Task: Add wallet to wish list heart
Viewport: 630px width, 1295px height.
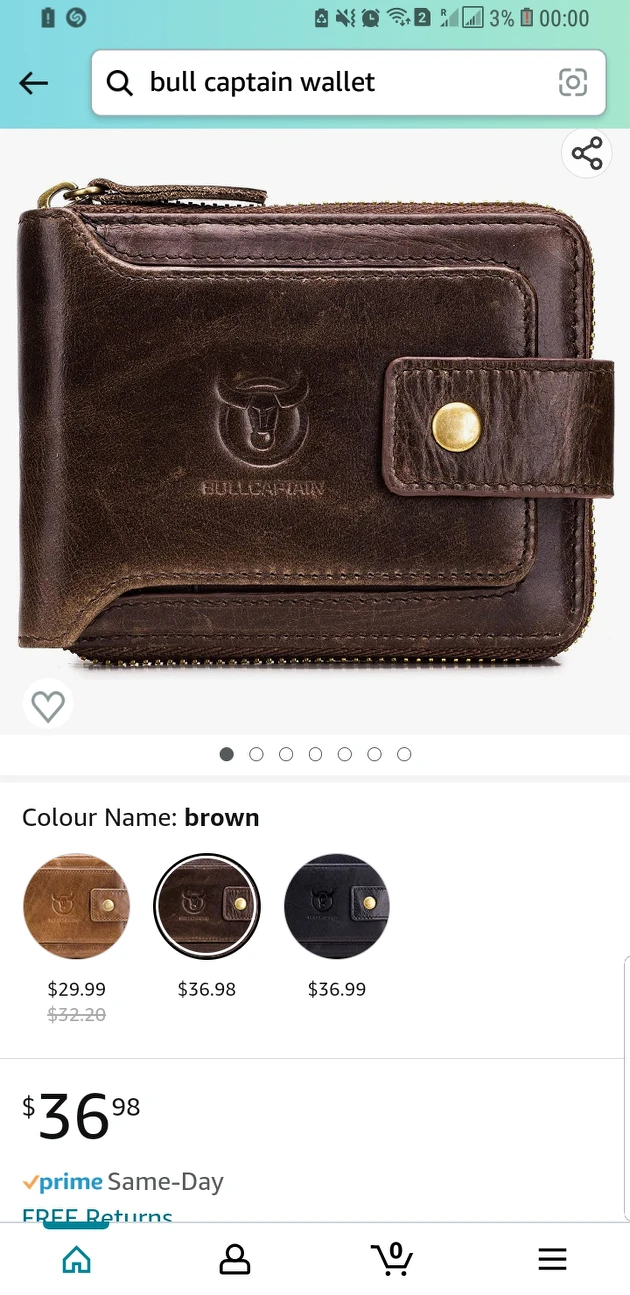Action: coord(48,706)
